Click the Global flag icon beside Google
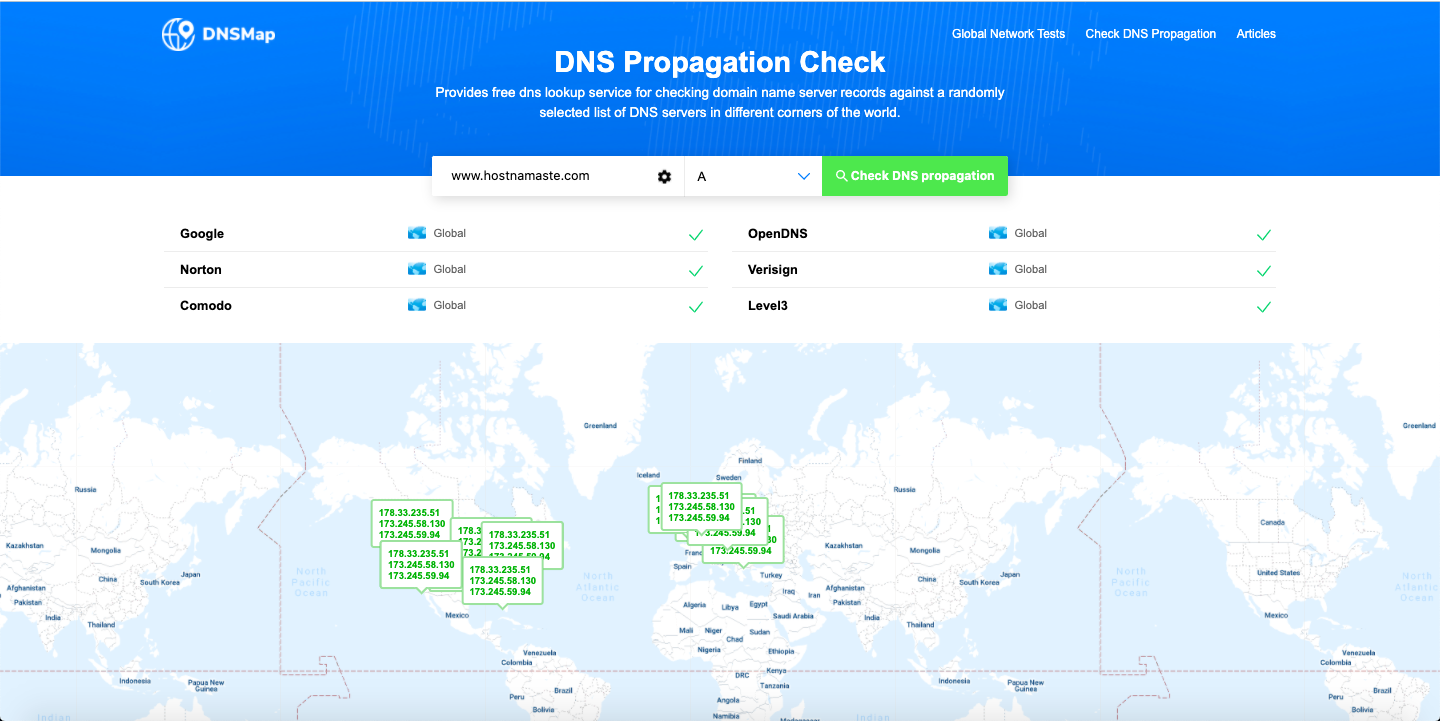Image resolution: width=1440 pixels, height=721 pixels. [417, 233]
